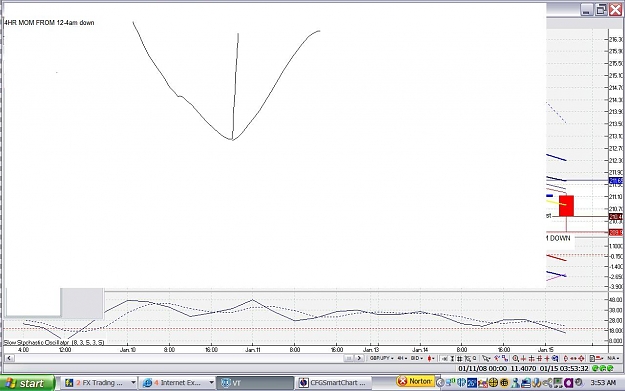The width and height of the screenshot is (625, 391).
Task: Open the BID price type dropdown
Action: tap(417, 358)
